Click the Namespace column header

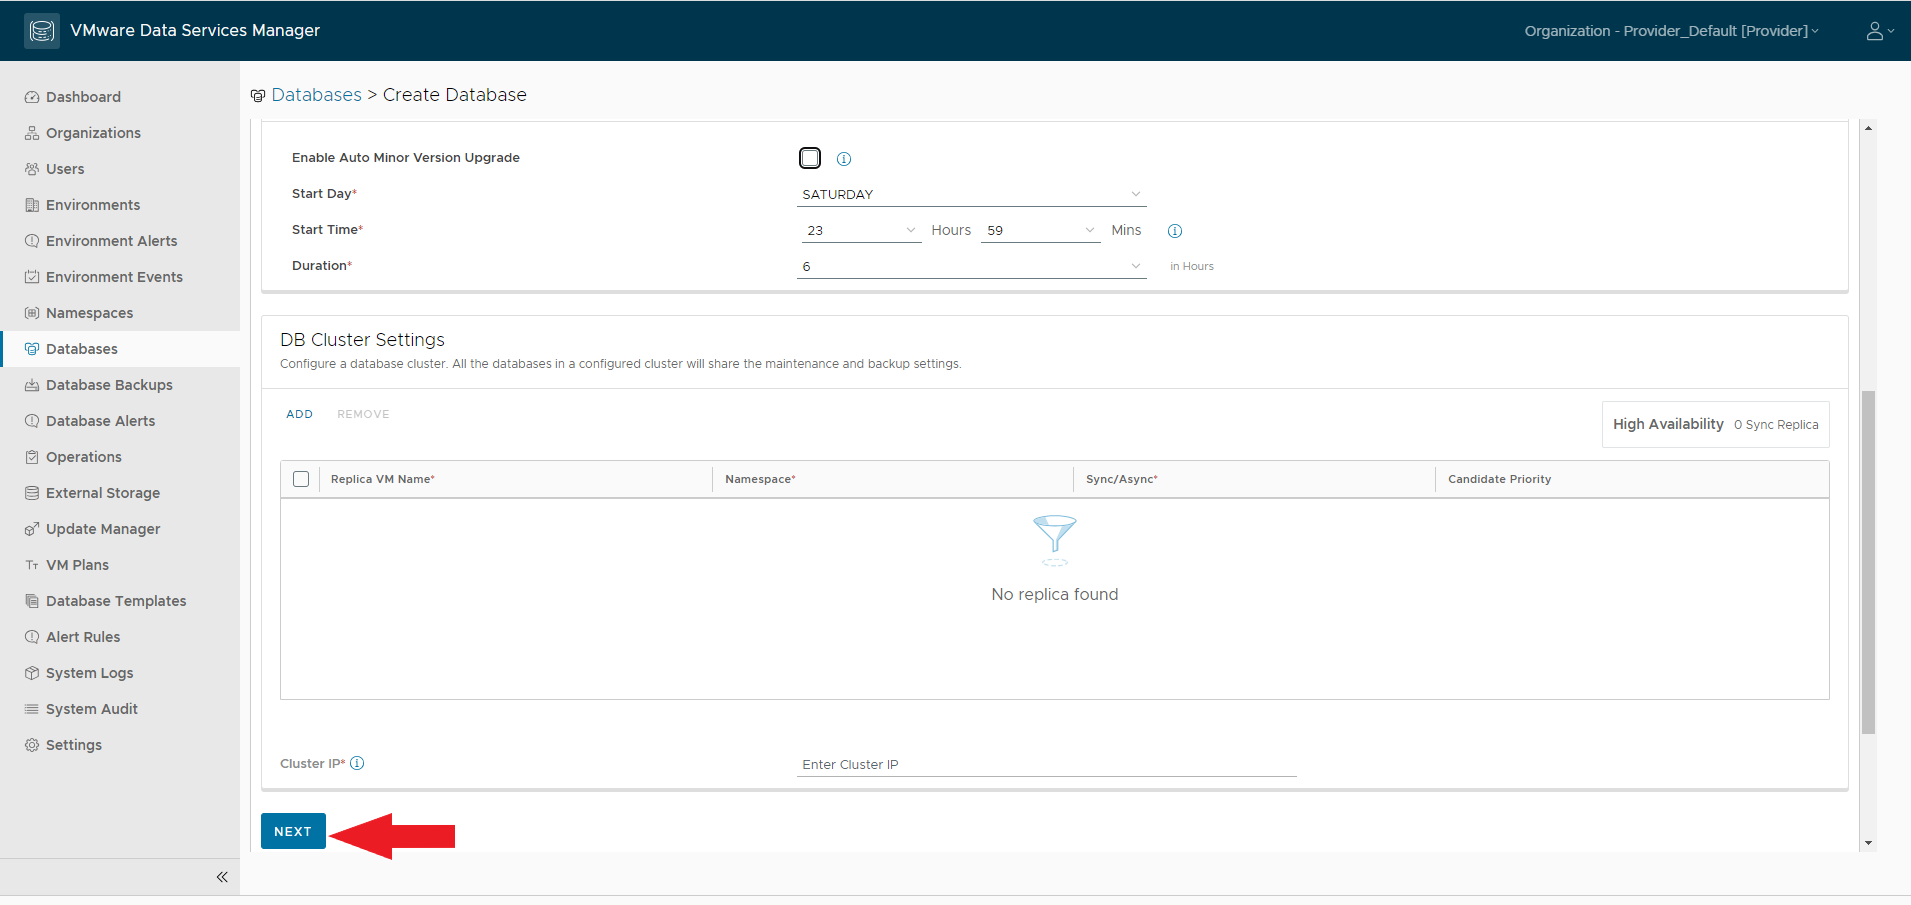coord(760,479)
